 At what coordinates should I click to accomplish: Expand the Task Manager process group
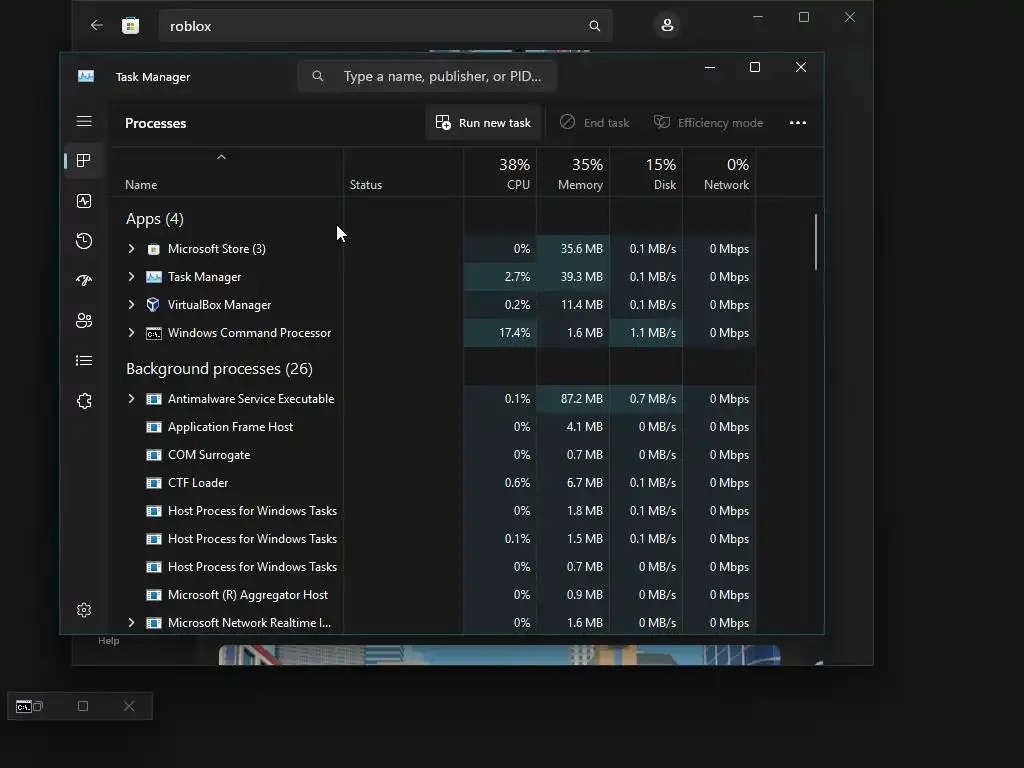(x=131, y=277)
